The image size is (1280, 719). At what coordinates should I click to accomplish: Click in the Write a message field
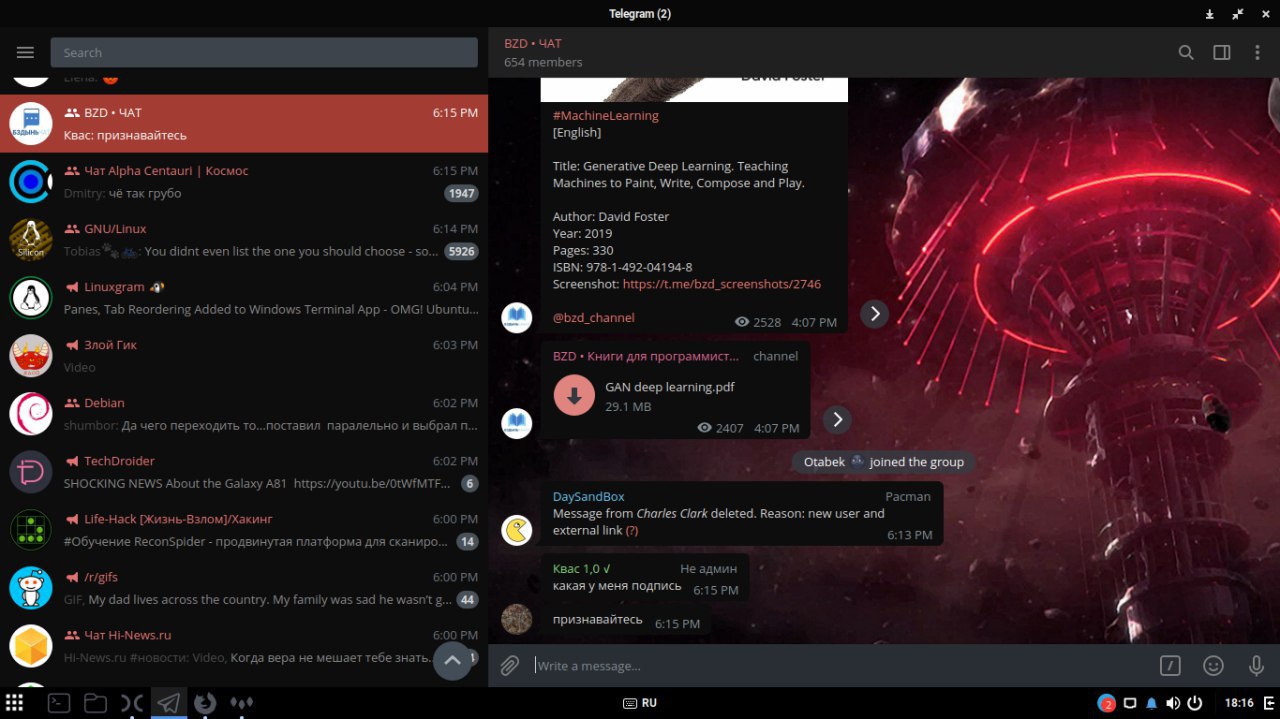click(x=840, y=666)
